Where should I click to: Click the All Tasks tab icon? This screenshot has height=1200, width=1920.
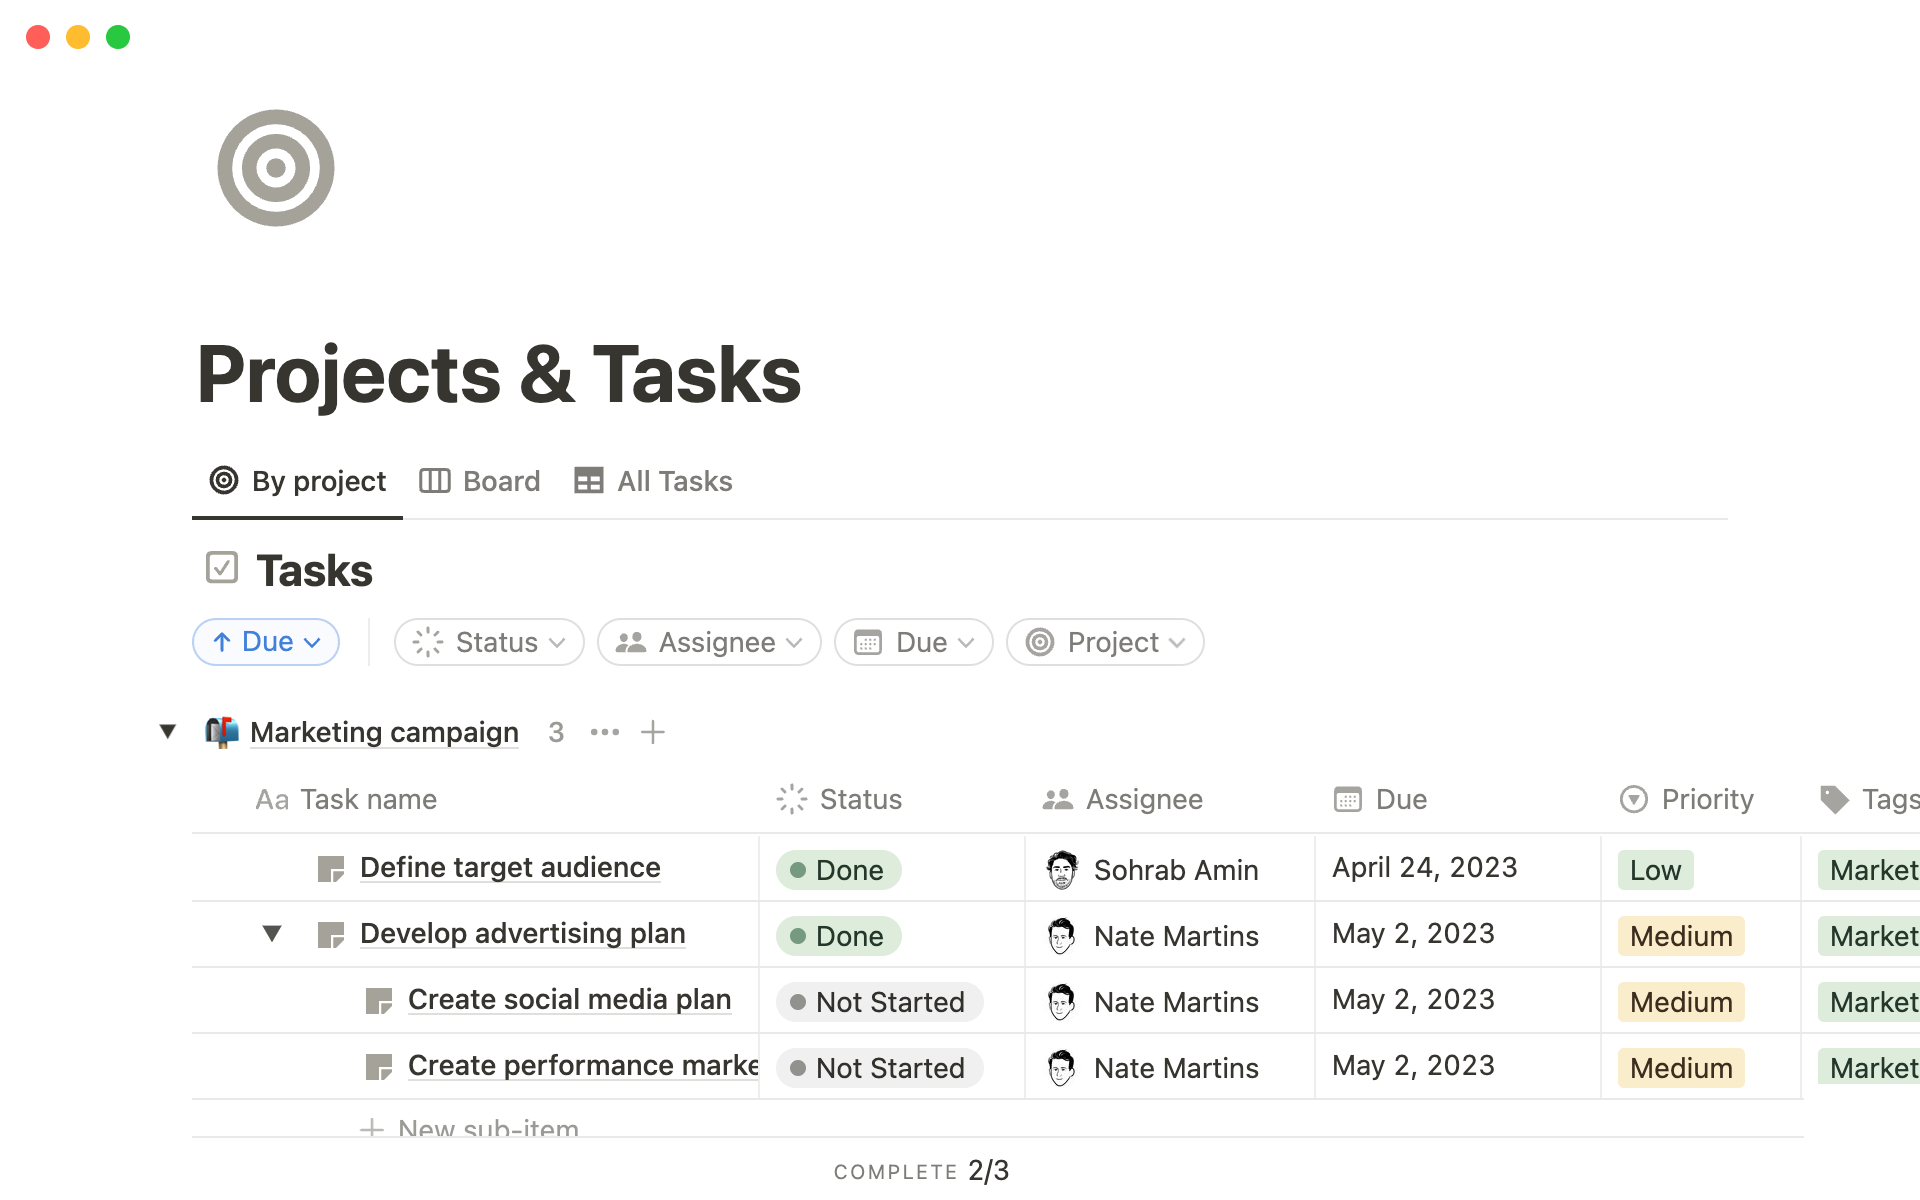pos(587,481)
